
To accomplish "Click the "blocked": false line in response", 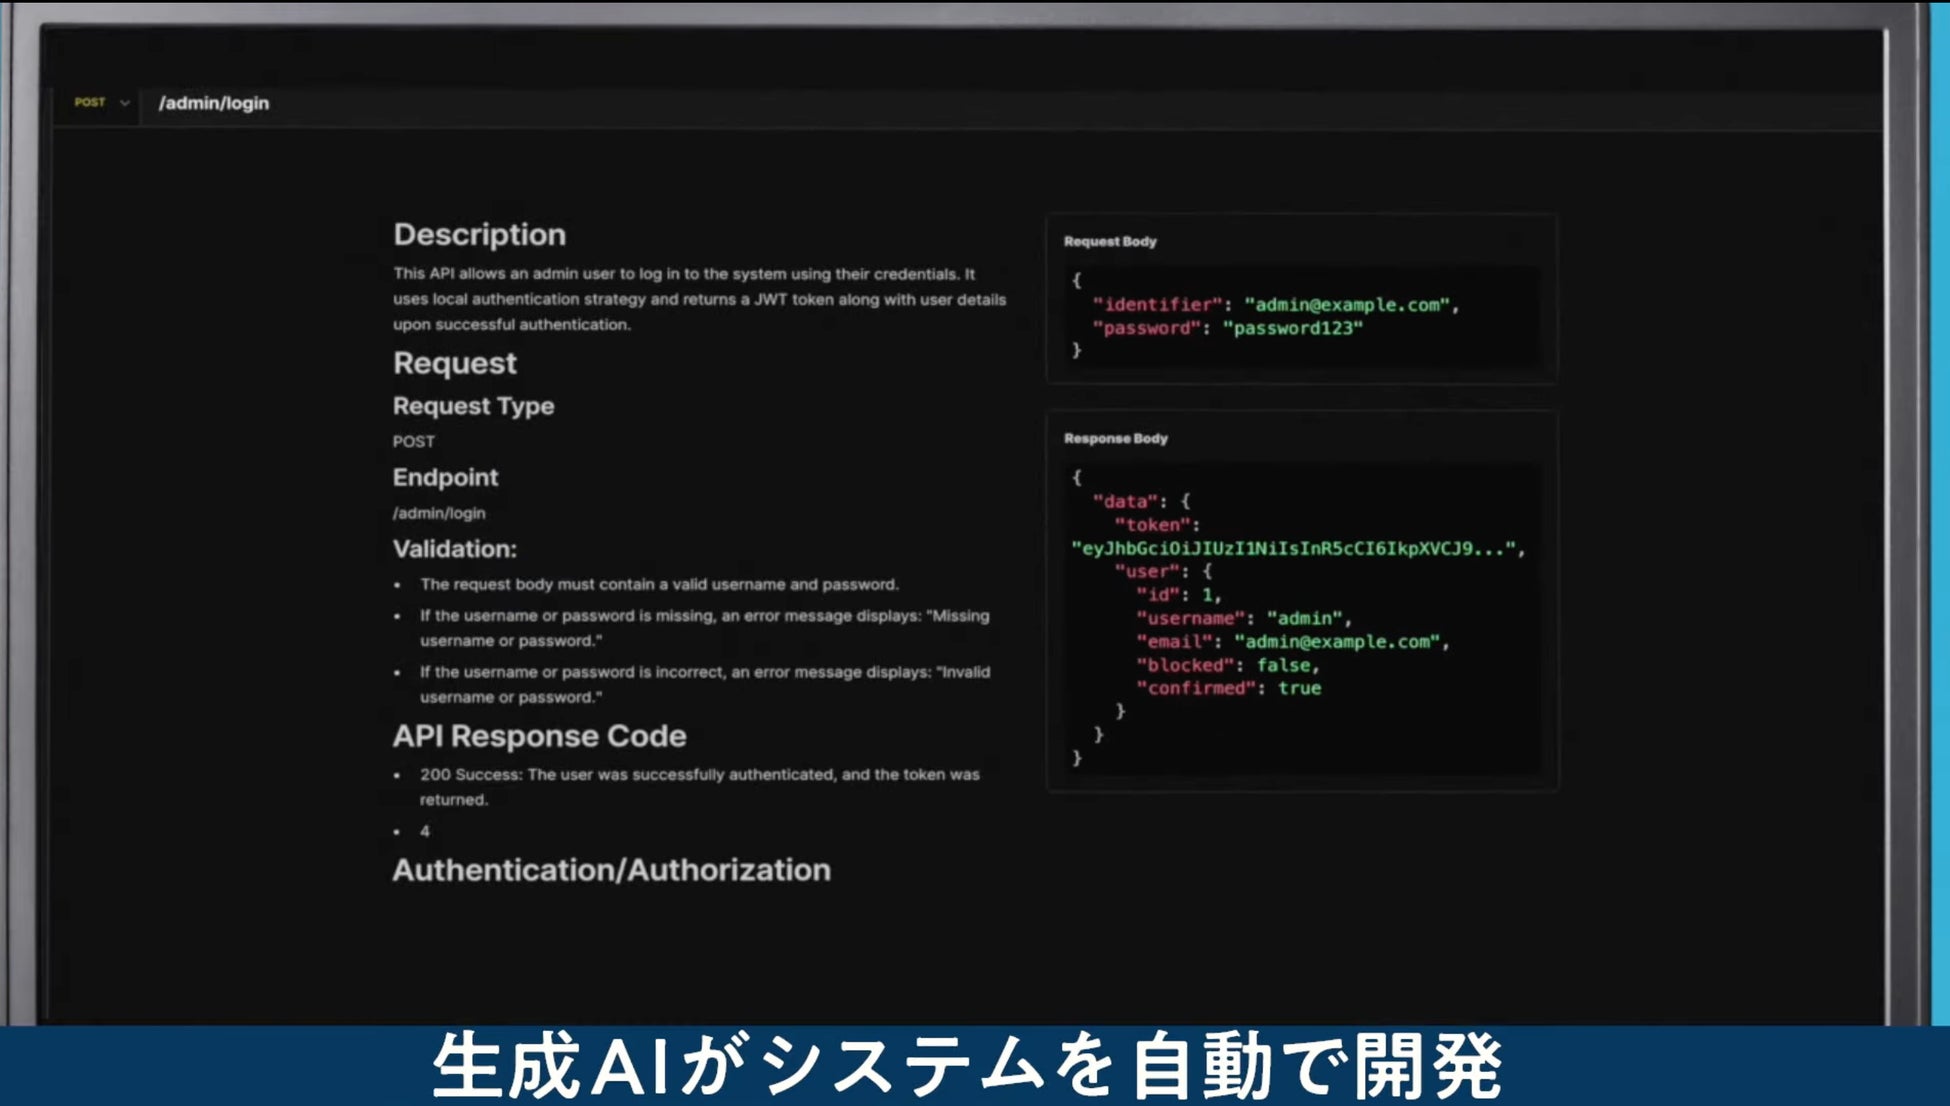I will click(1227, 665).
